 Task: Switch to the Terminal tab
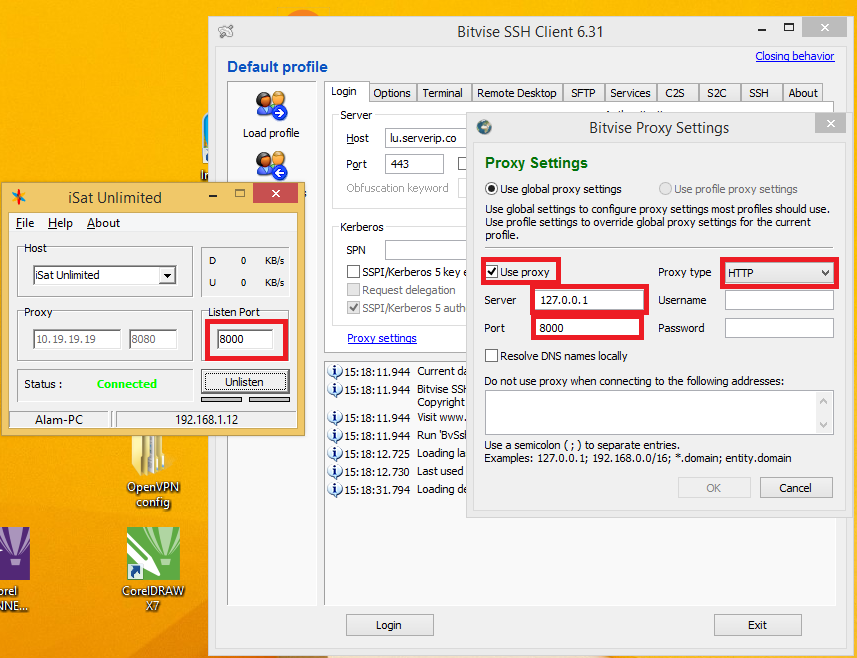point(442,93)
